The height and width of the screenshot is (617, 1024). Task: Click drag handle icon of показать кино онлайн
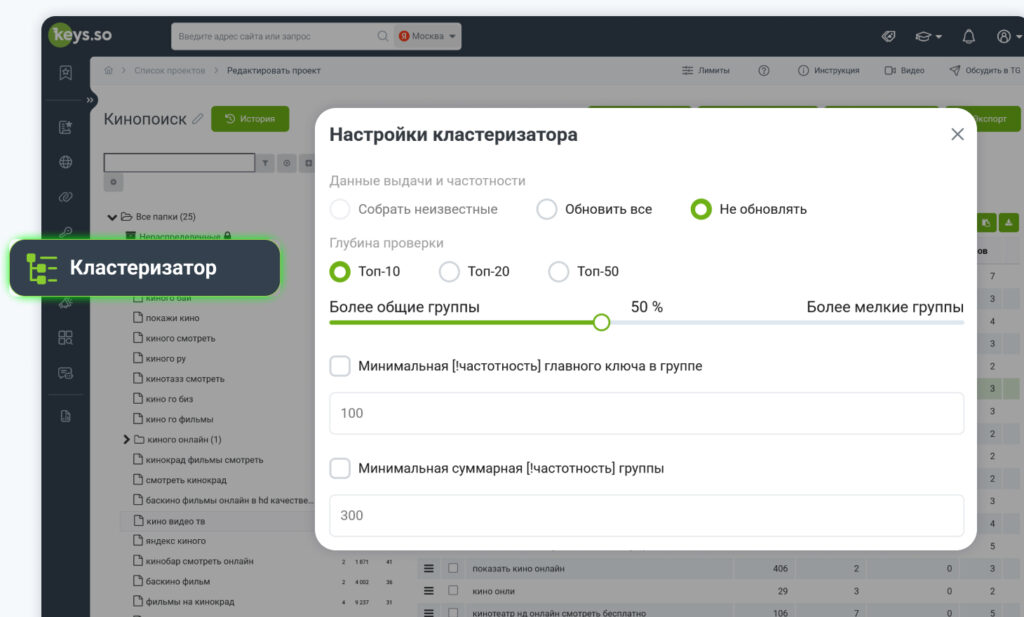[428, 568]
